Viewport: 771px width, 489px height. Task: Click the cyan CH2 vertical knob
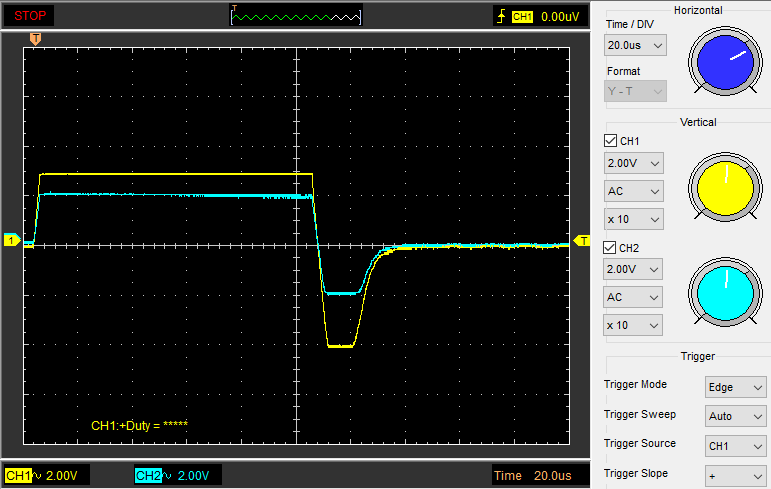click(x=724, y=293)
